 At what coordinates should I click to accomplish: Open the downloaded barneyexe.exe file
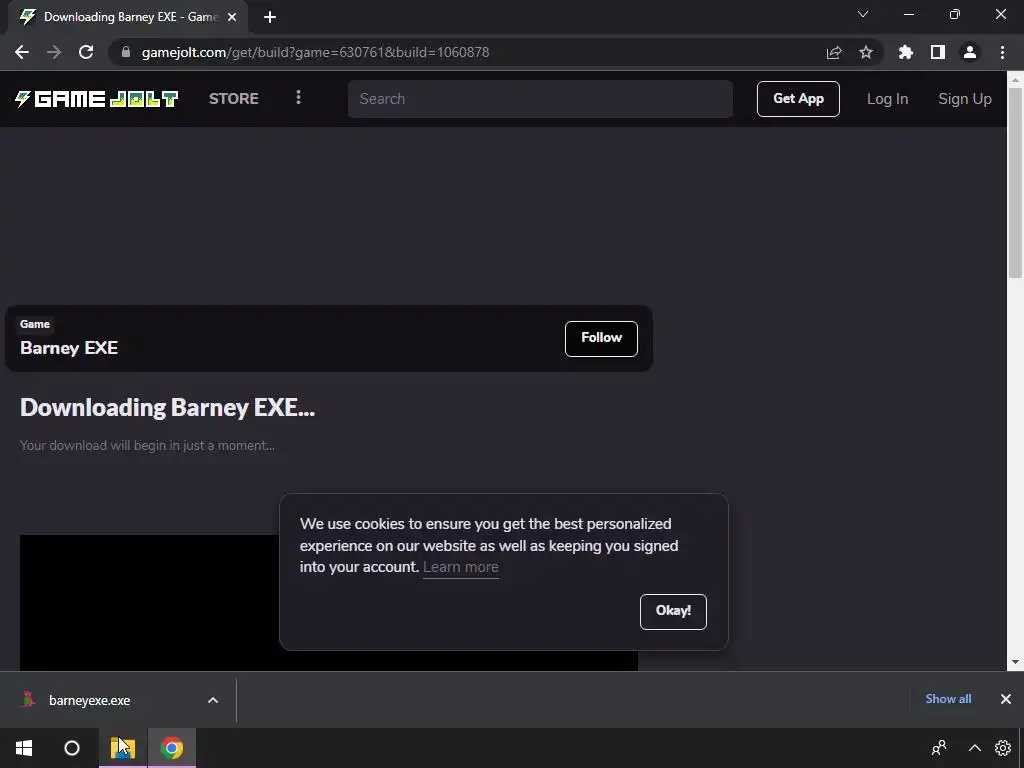pos(89,700)
